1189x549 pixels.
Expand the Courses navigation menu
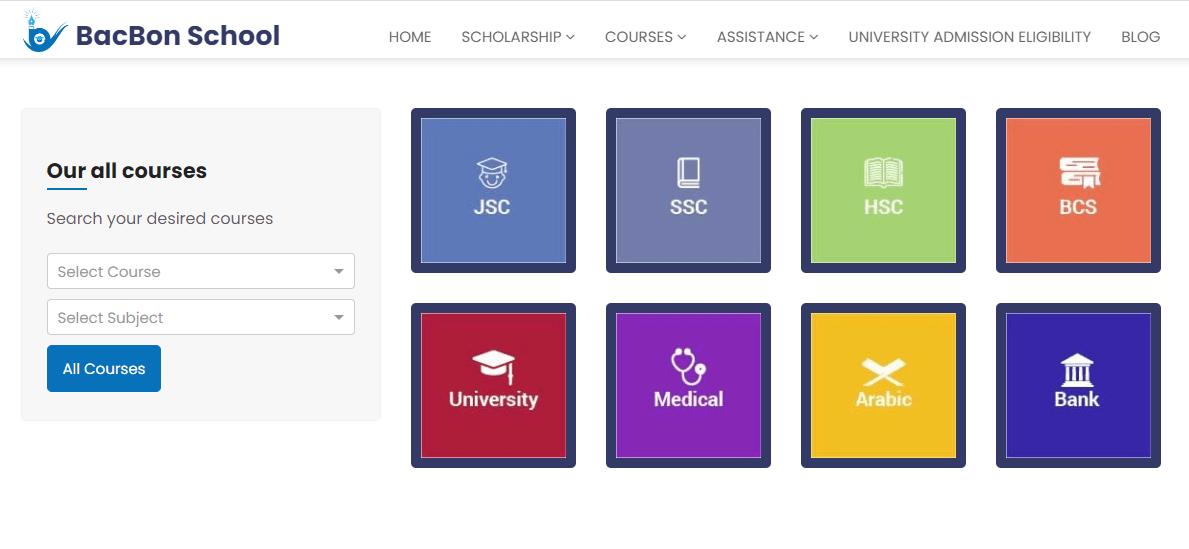pyautogui.click(x=645, y=37)
